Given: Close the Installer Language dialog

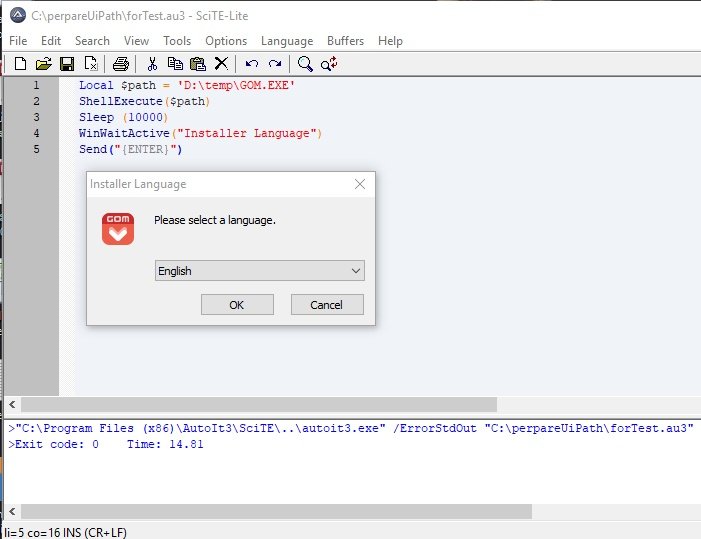Looking at the screenshot, I should coord(360,184).
